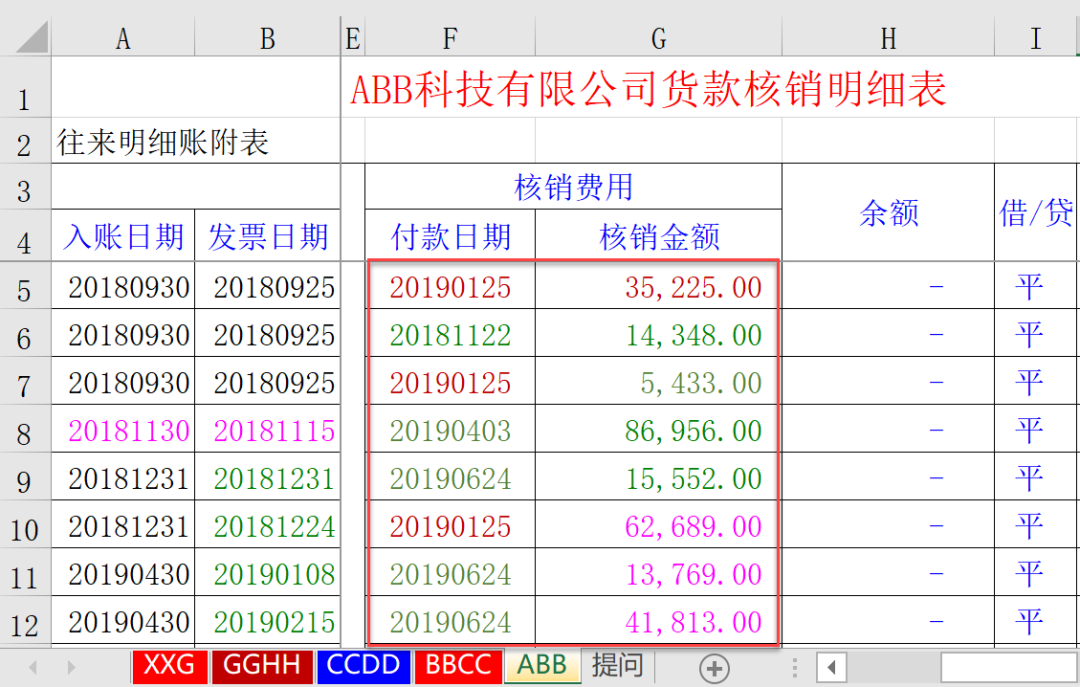
Task: Click amount cell 62,689.00
Action: (658, 524)
